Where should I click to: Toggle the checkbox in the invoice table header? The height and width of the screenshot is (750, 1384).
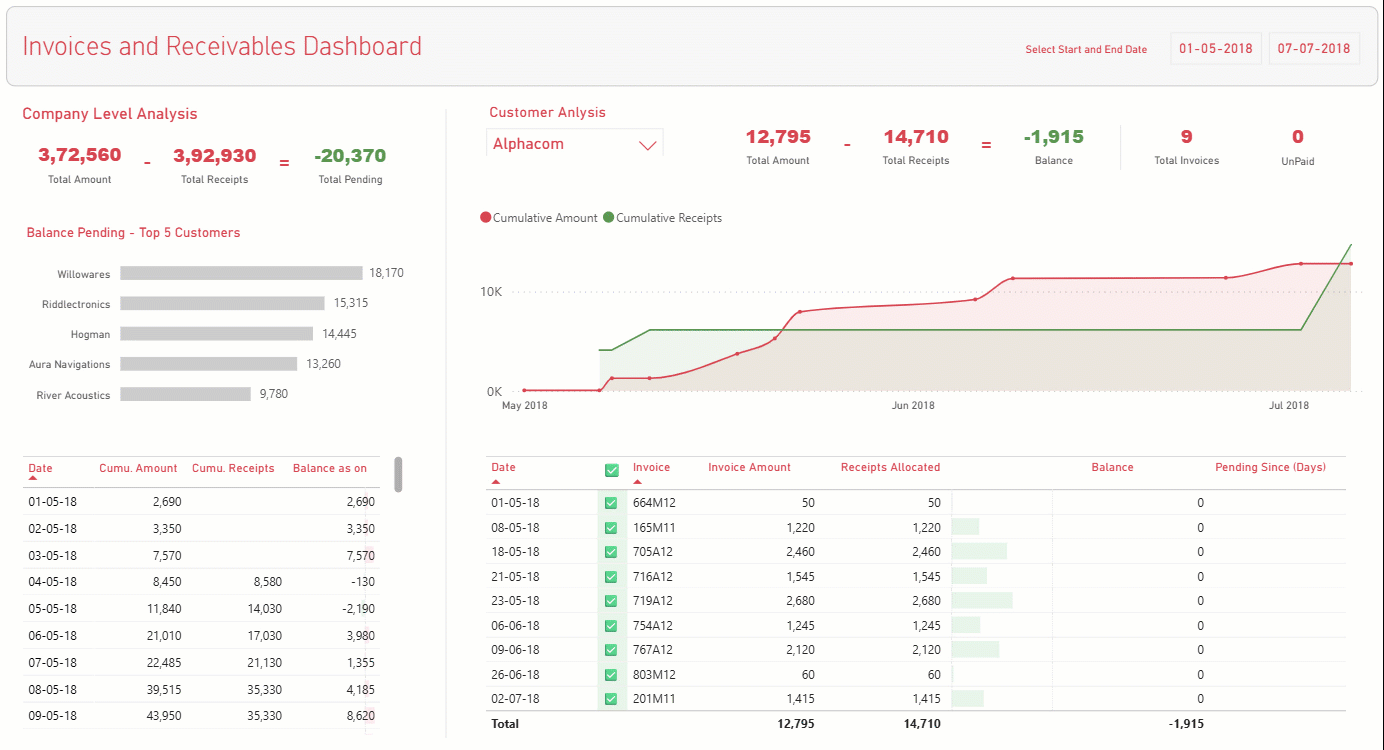612,470
